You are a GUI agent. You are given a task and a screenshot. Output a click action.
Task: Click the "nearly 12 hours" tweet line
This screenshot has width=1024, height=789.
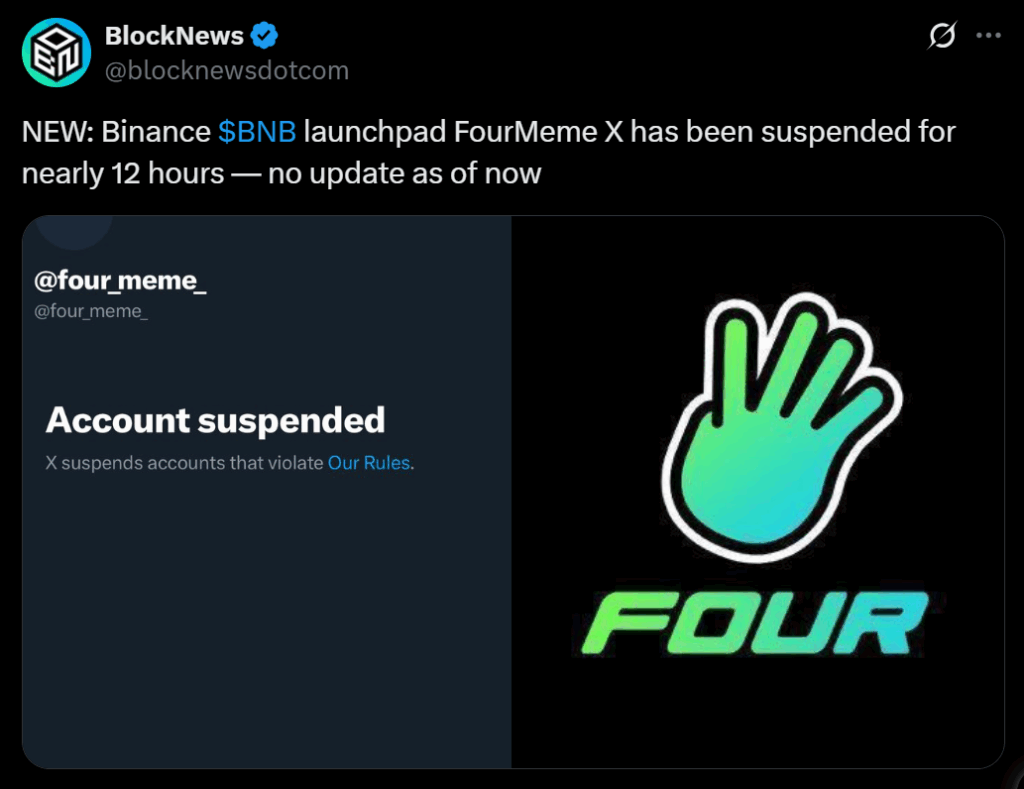point(123,173)
